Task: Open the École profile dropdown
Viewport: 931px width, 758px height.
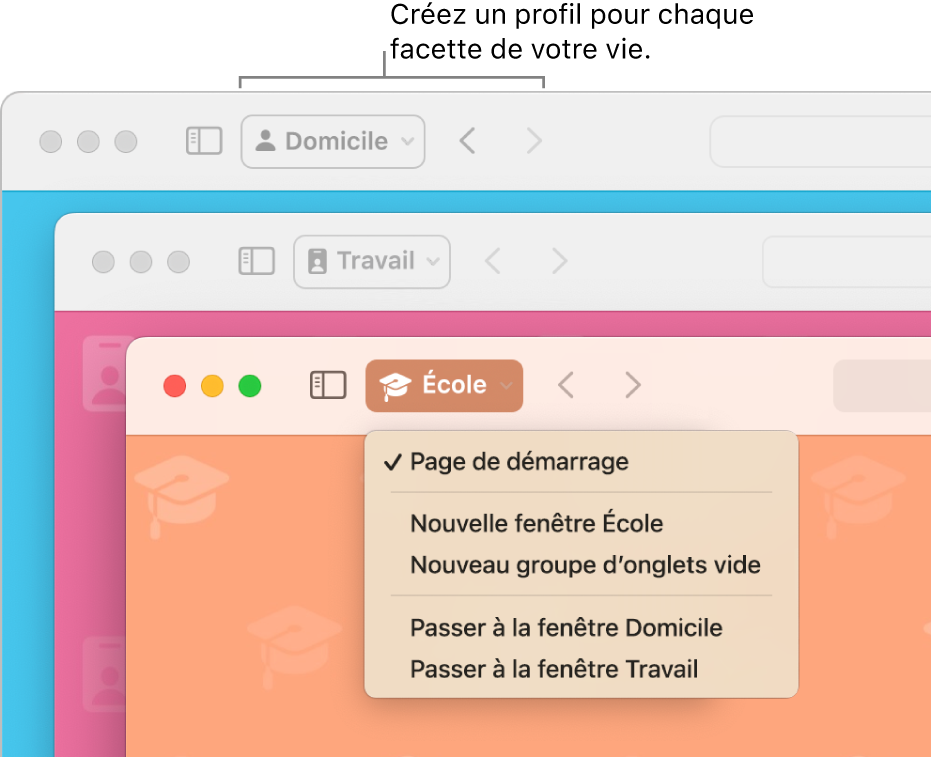Action: pos(444,385)
